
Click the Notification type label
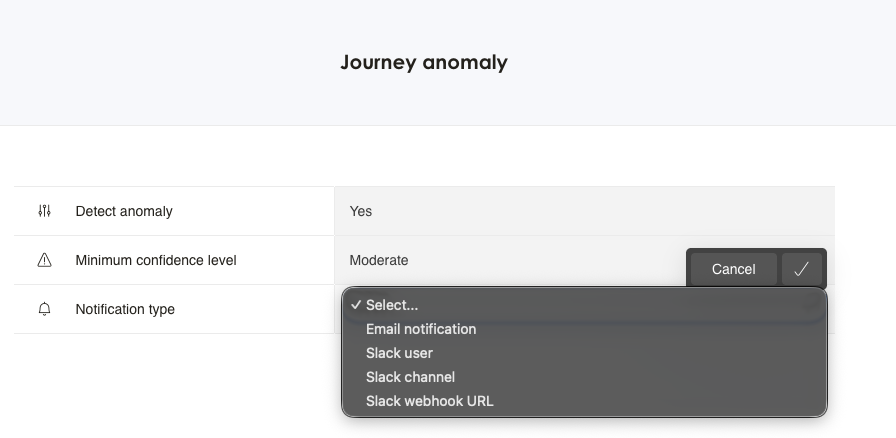125,309
